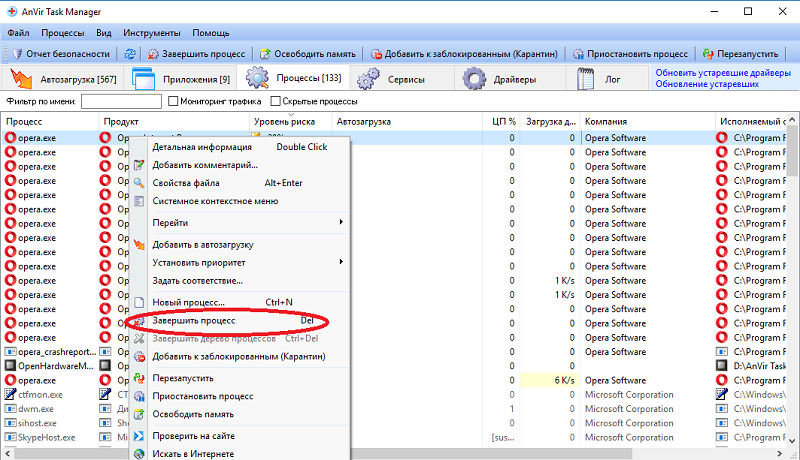Click the Фильтр по имени input field
Image resolution: width=800 pixels, height=460 pixels.
click(121, 101)
